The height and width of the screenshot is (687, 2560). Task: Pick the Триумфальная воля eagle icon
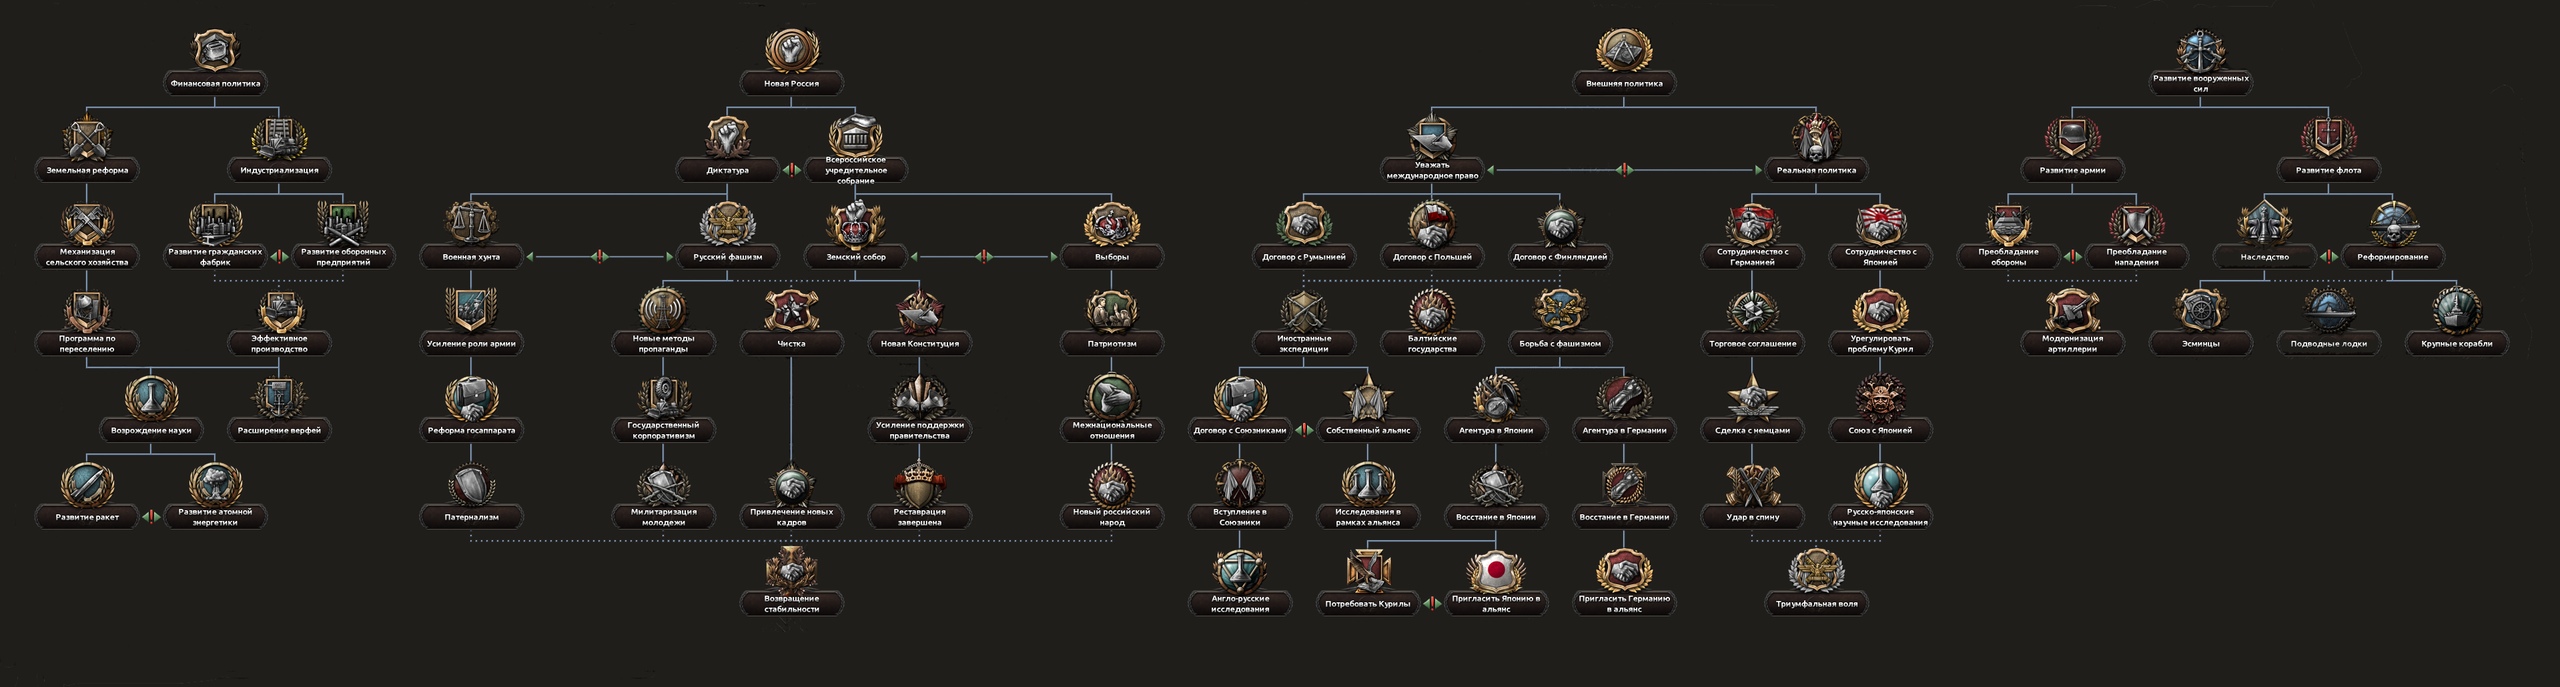coord(1816,571)
